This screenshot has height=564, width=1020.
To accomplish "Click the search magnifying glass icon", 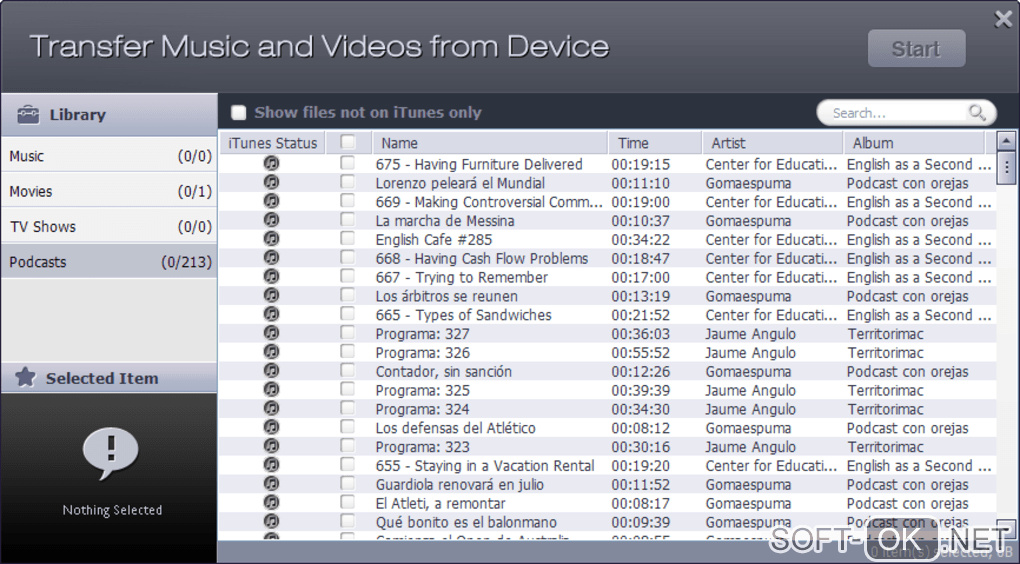I will point(977,113).
